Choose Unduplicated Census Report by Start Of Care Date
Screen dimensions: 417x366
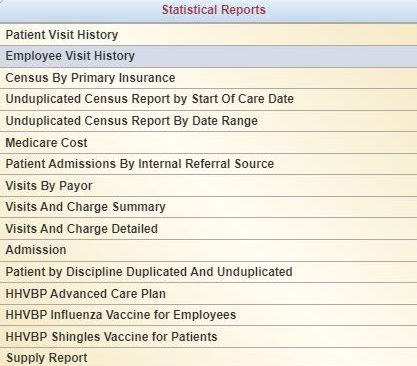208,99
